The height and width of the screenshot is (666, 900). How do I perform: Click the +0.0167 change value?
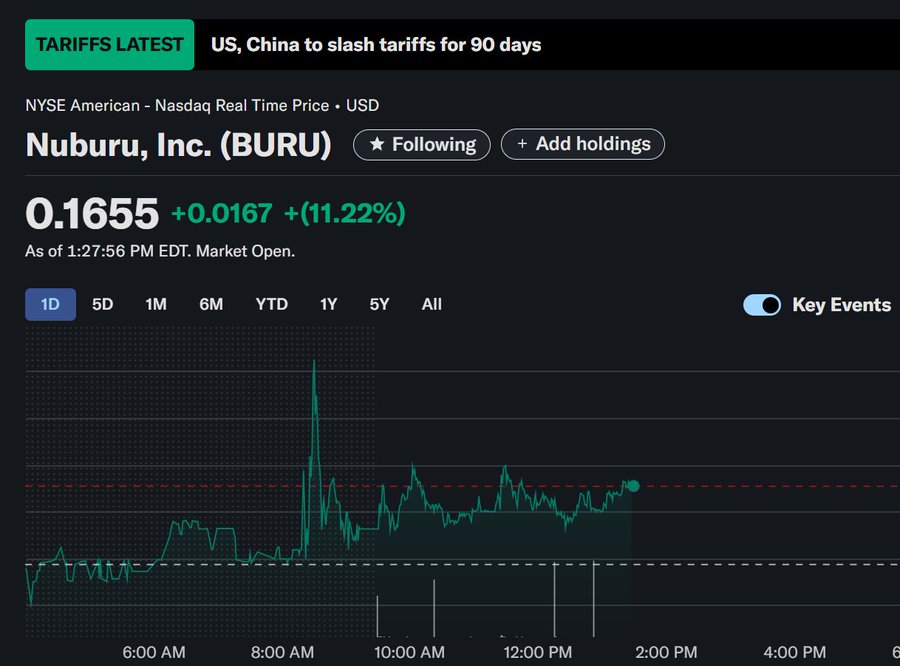point(222,214)
